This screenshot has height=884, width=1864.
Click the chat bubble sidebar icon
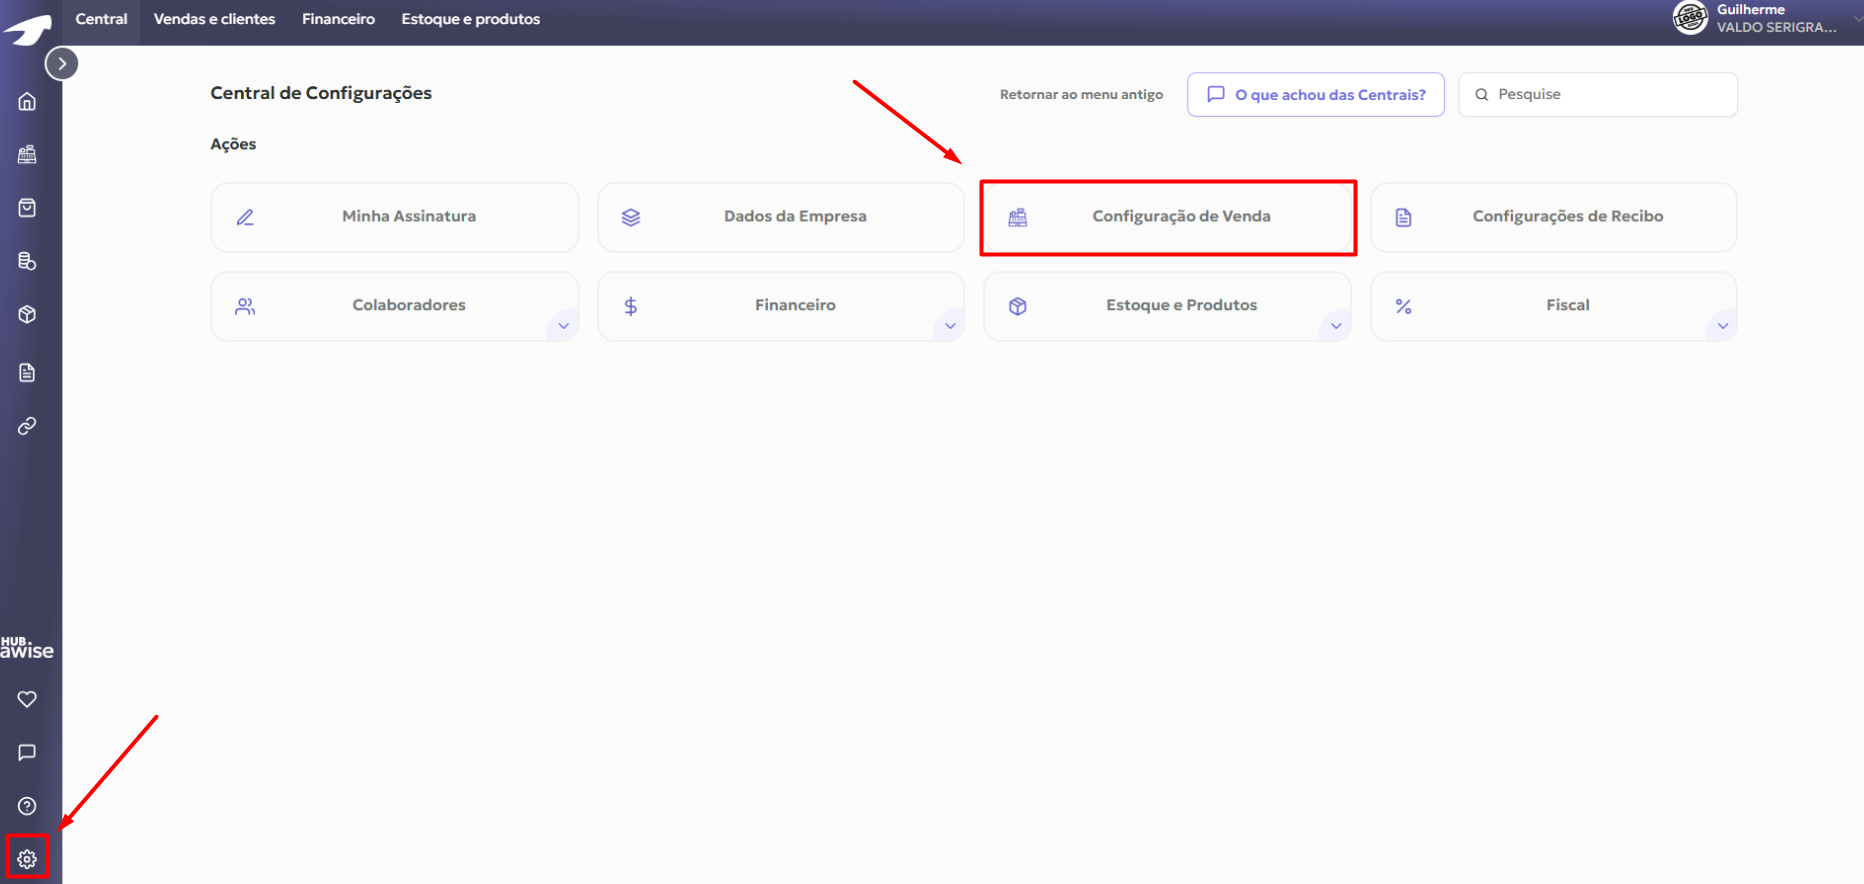(x=27, y=752)
